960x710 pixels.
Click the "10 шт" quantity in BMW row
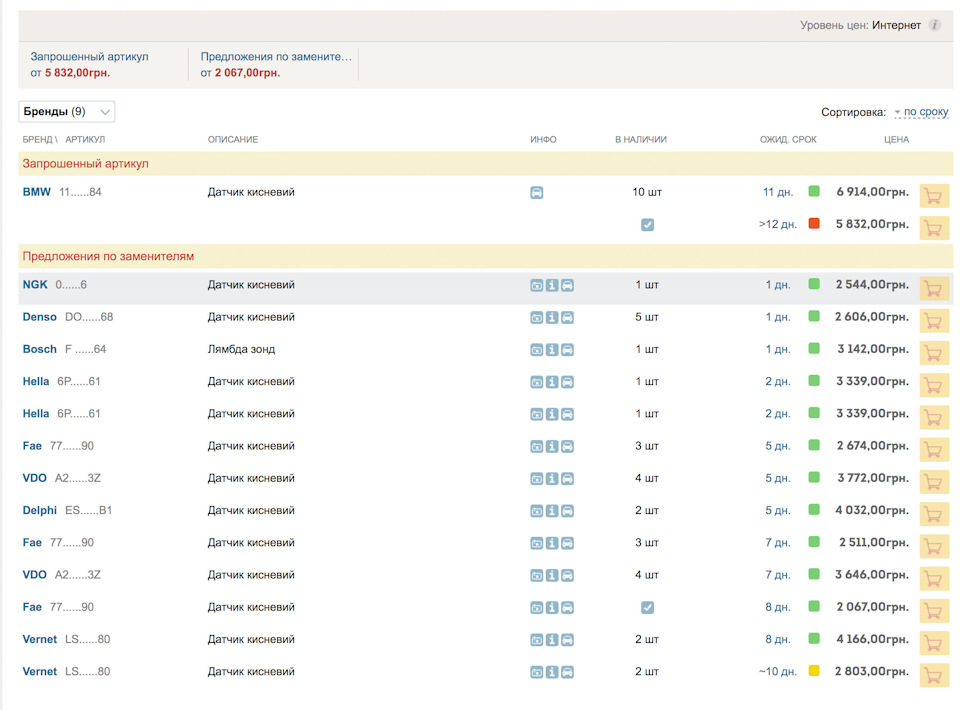coord(647,192)
